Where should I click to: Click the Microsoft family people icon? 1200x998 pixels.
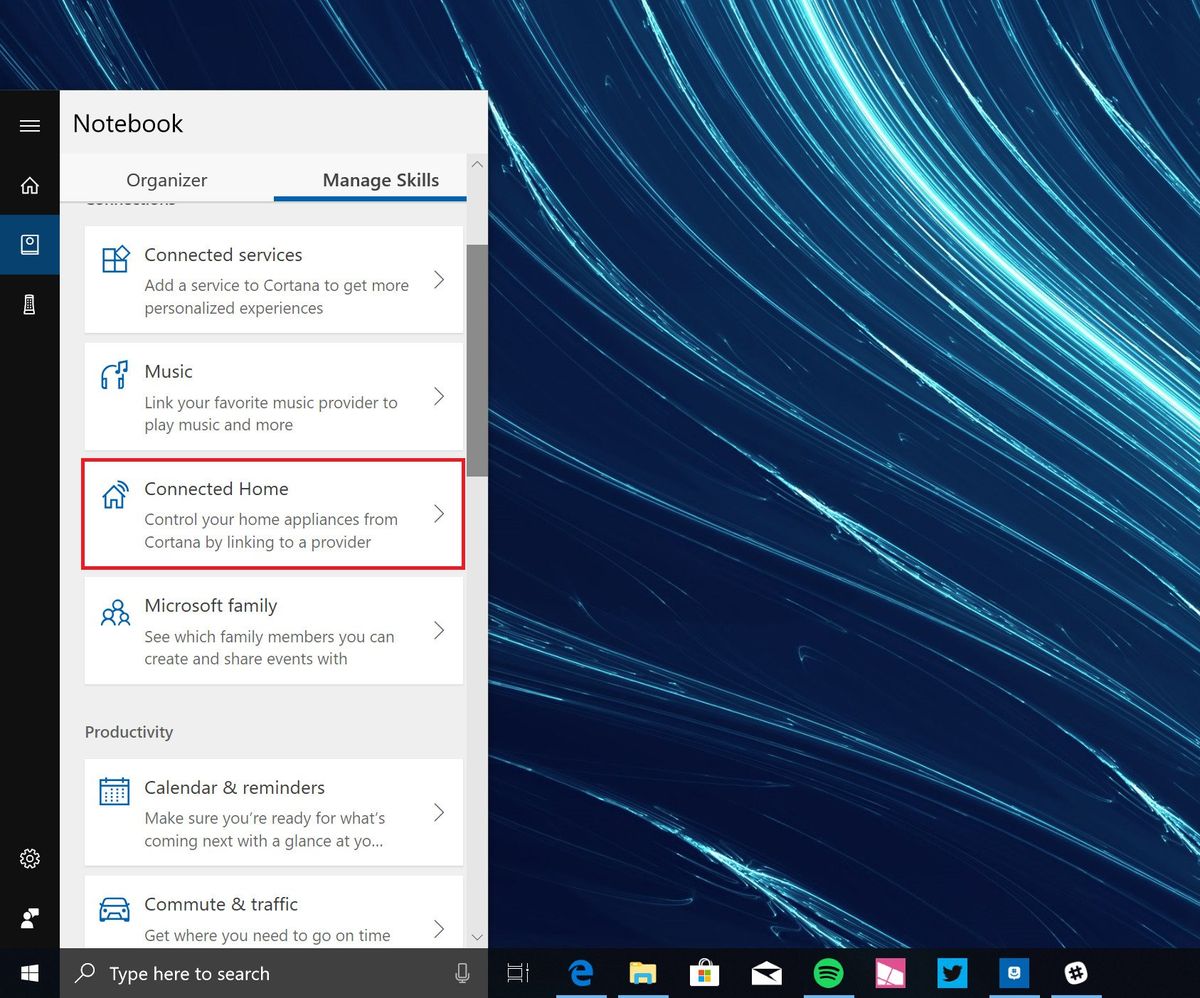(115, 609)
